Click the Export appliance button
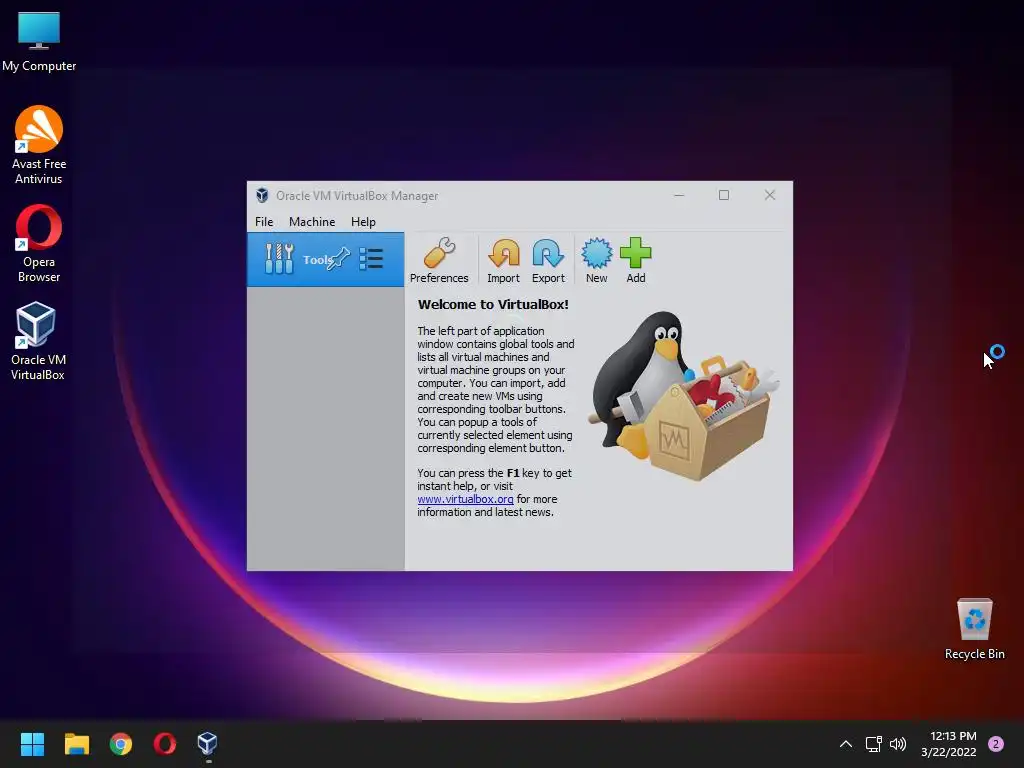The height and width of the screenshot is (768, 1024). click(x=548, y=260)
